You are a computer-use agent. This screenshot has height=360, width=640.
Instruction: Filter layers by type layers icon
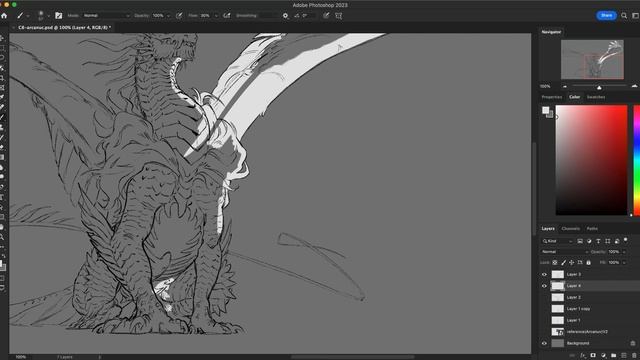[x=598, y=241]
